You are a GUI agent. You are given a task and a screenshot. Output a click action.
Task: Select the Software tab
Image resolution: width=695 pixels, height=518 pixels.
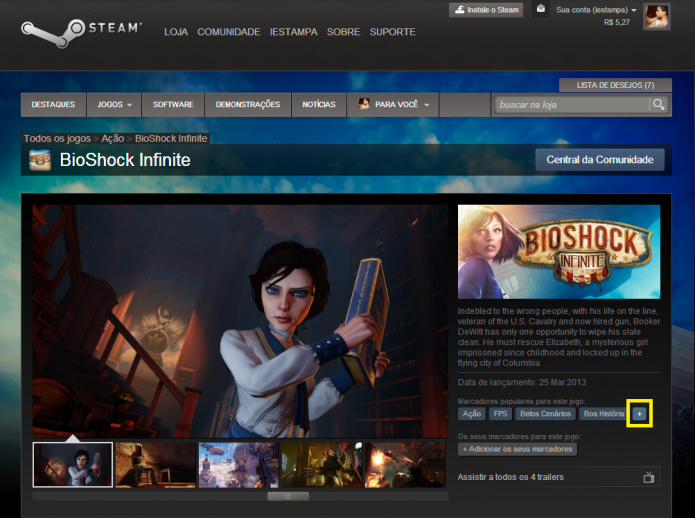[173, 105]
